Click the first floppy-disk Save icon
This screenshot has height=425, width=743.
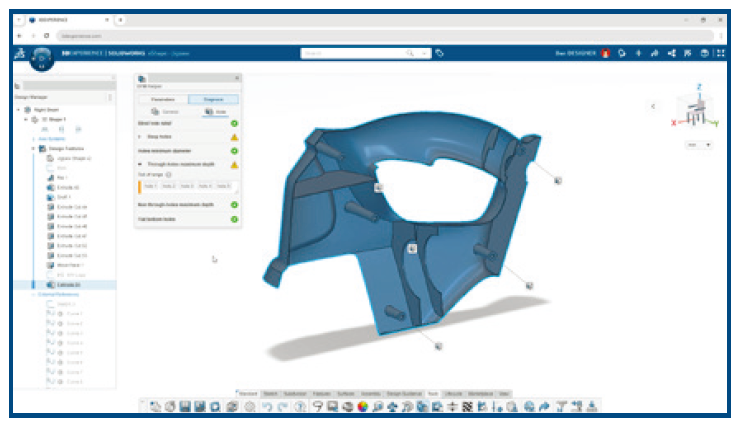pyautogui.click(x=185, y=406)
